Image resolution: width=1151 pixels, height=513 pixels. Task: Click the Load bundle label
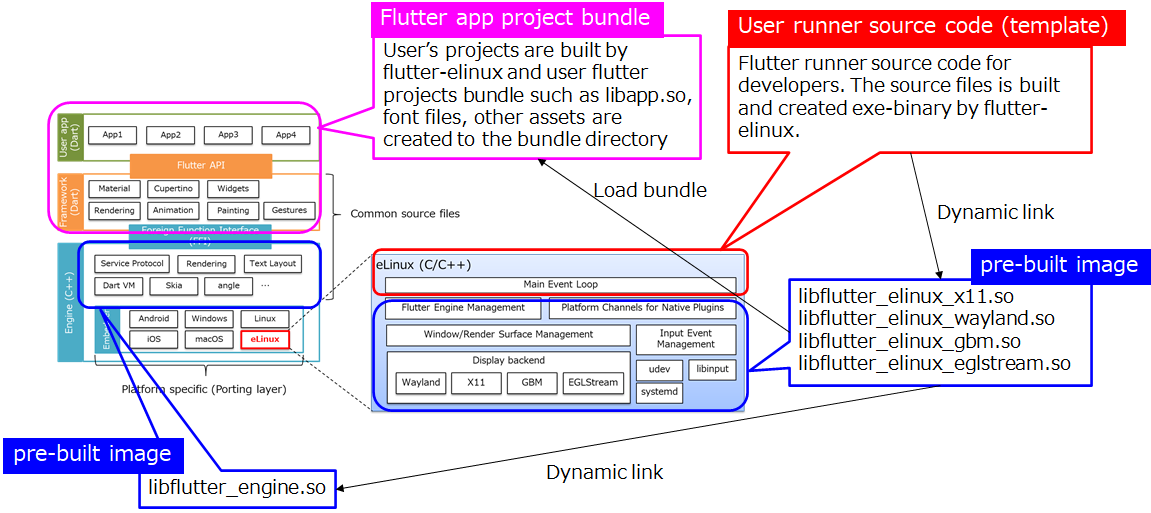click(x=650, y=191)
